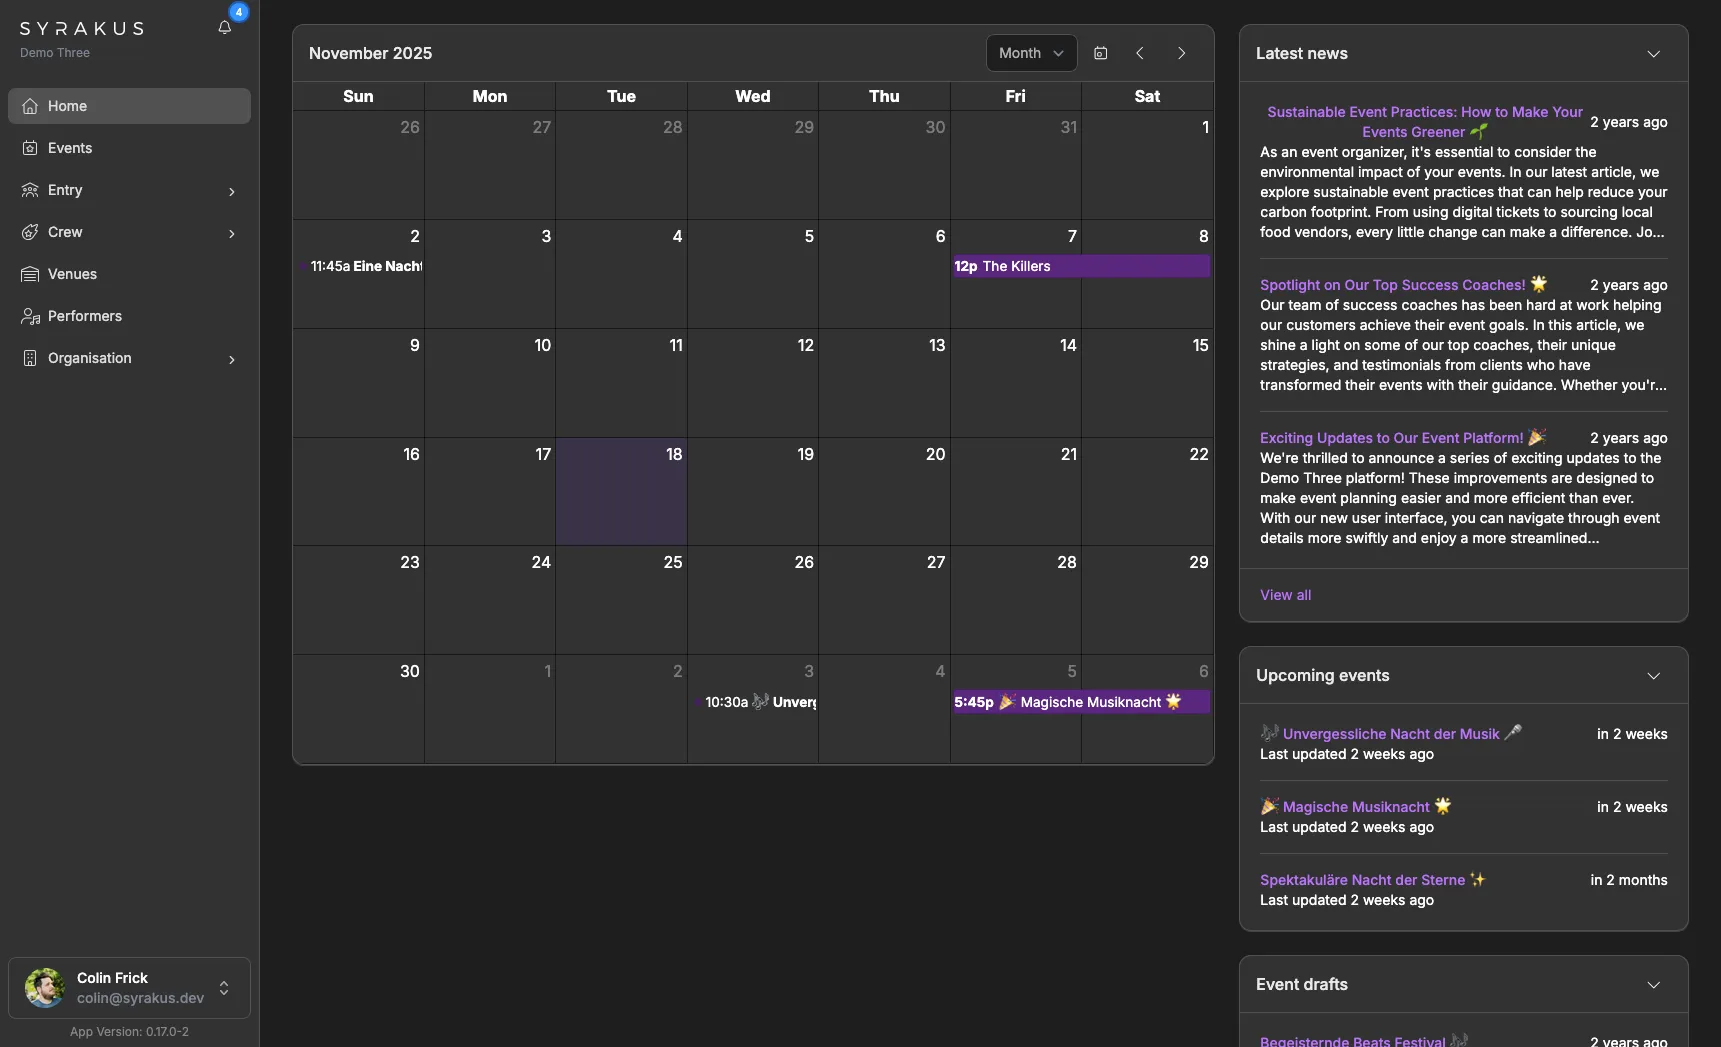Go to next month arrow
This screenshot has height=1047, width=1721.
[x=1181, y=53]
